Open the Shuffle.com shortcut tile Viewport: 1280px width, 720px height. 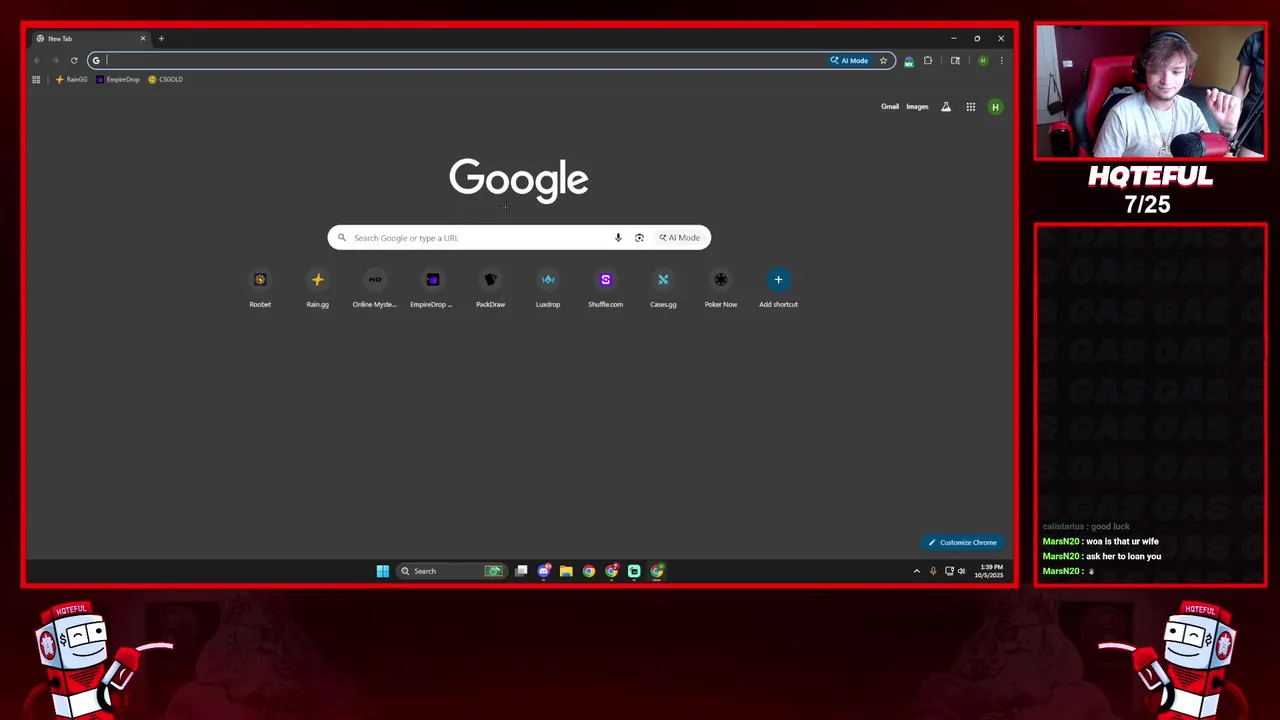605,288
